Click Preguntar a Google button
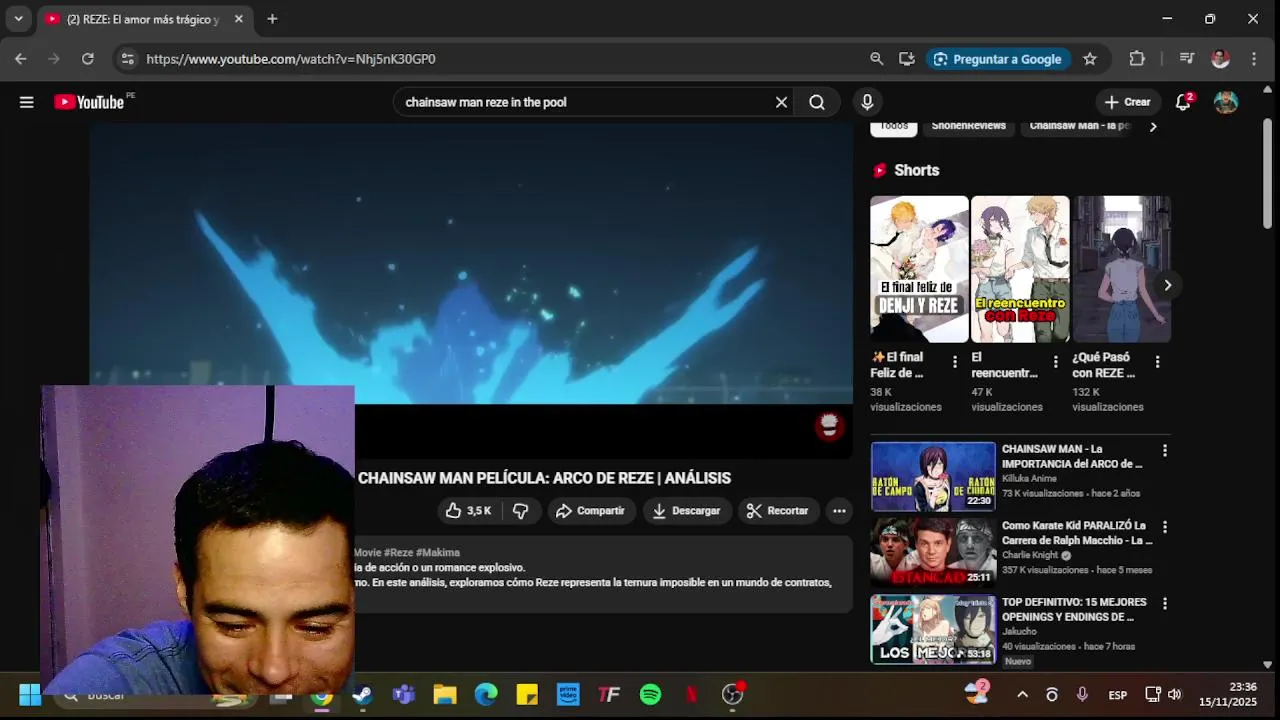The width and height of the screenshot is (1280, 720). 997,59
